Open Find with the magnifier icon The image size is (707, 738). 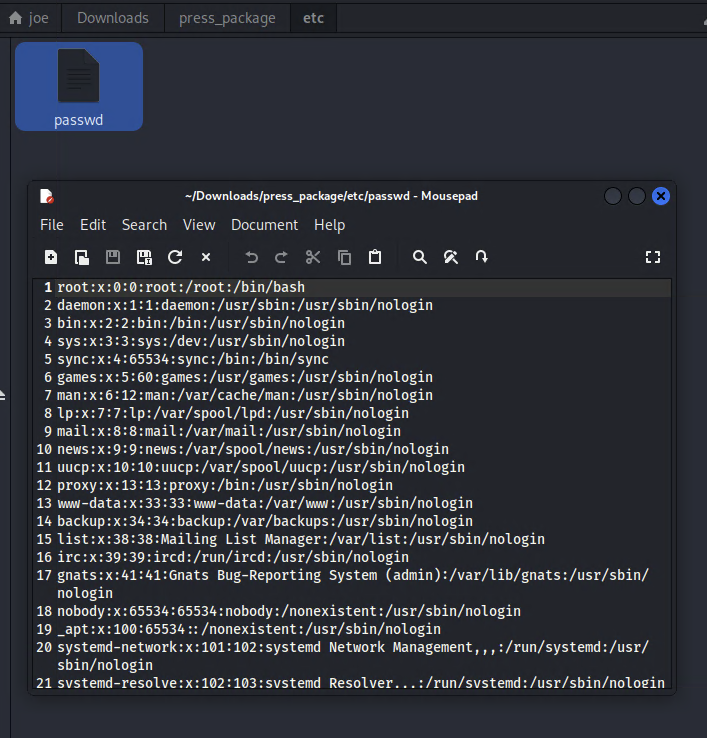click(420, 257)
